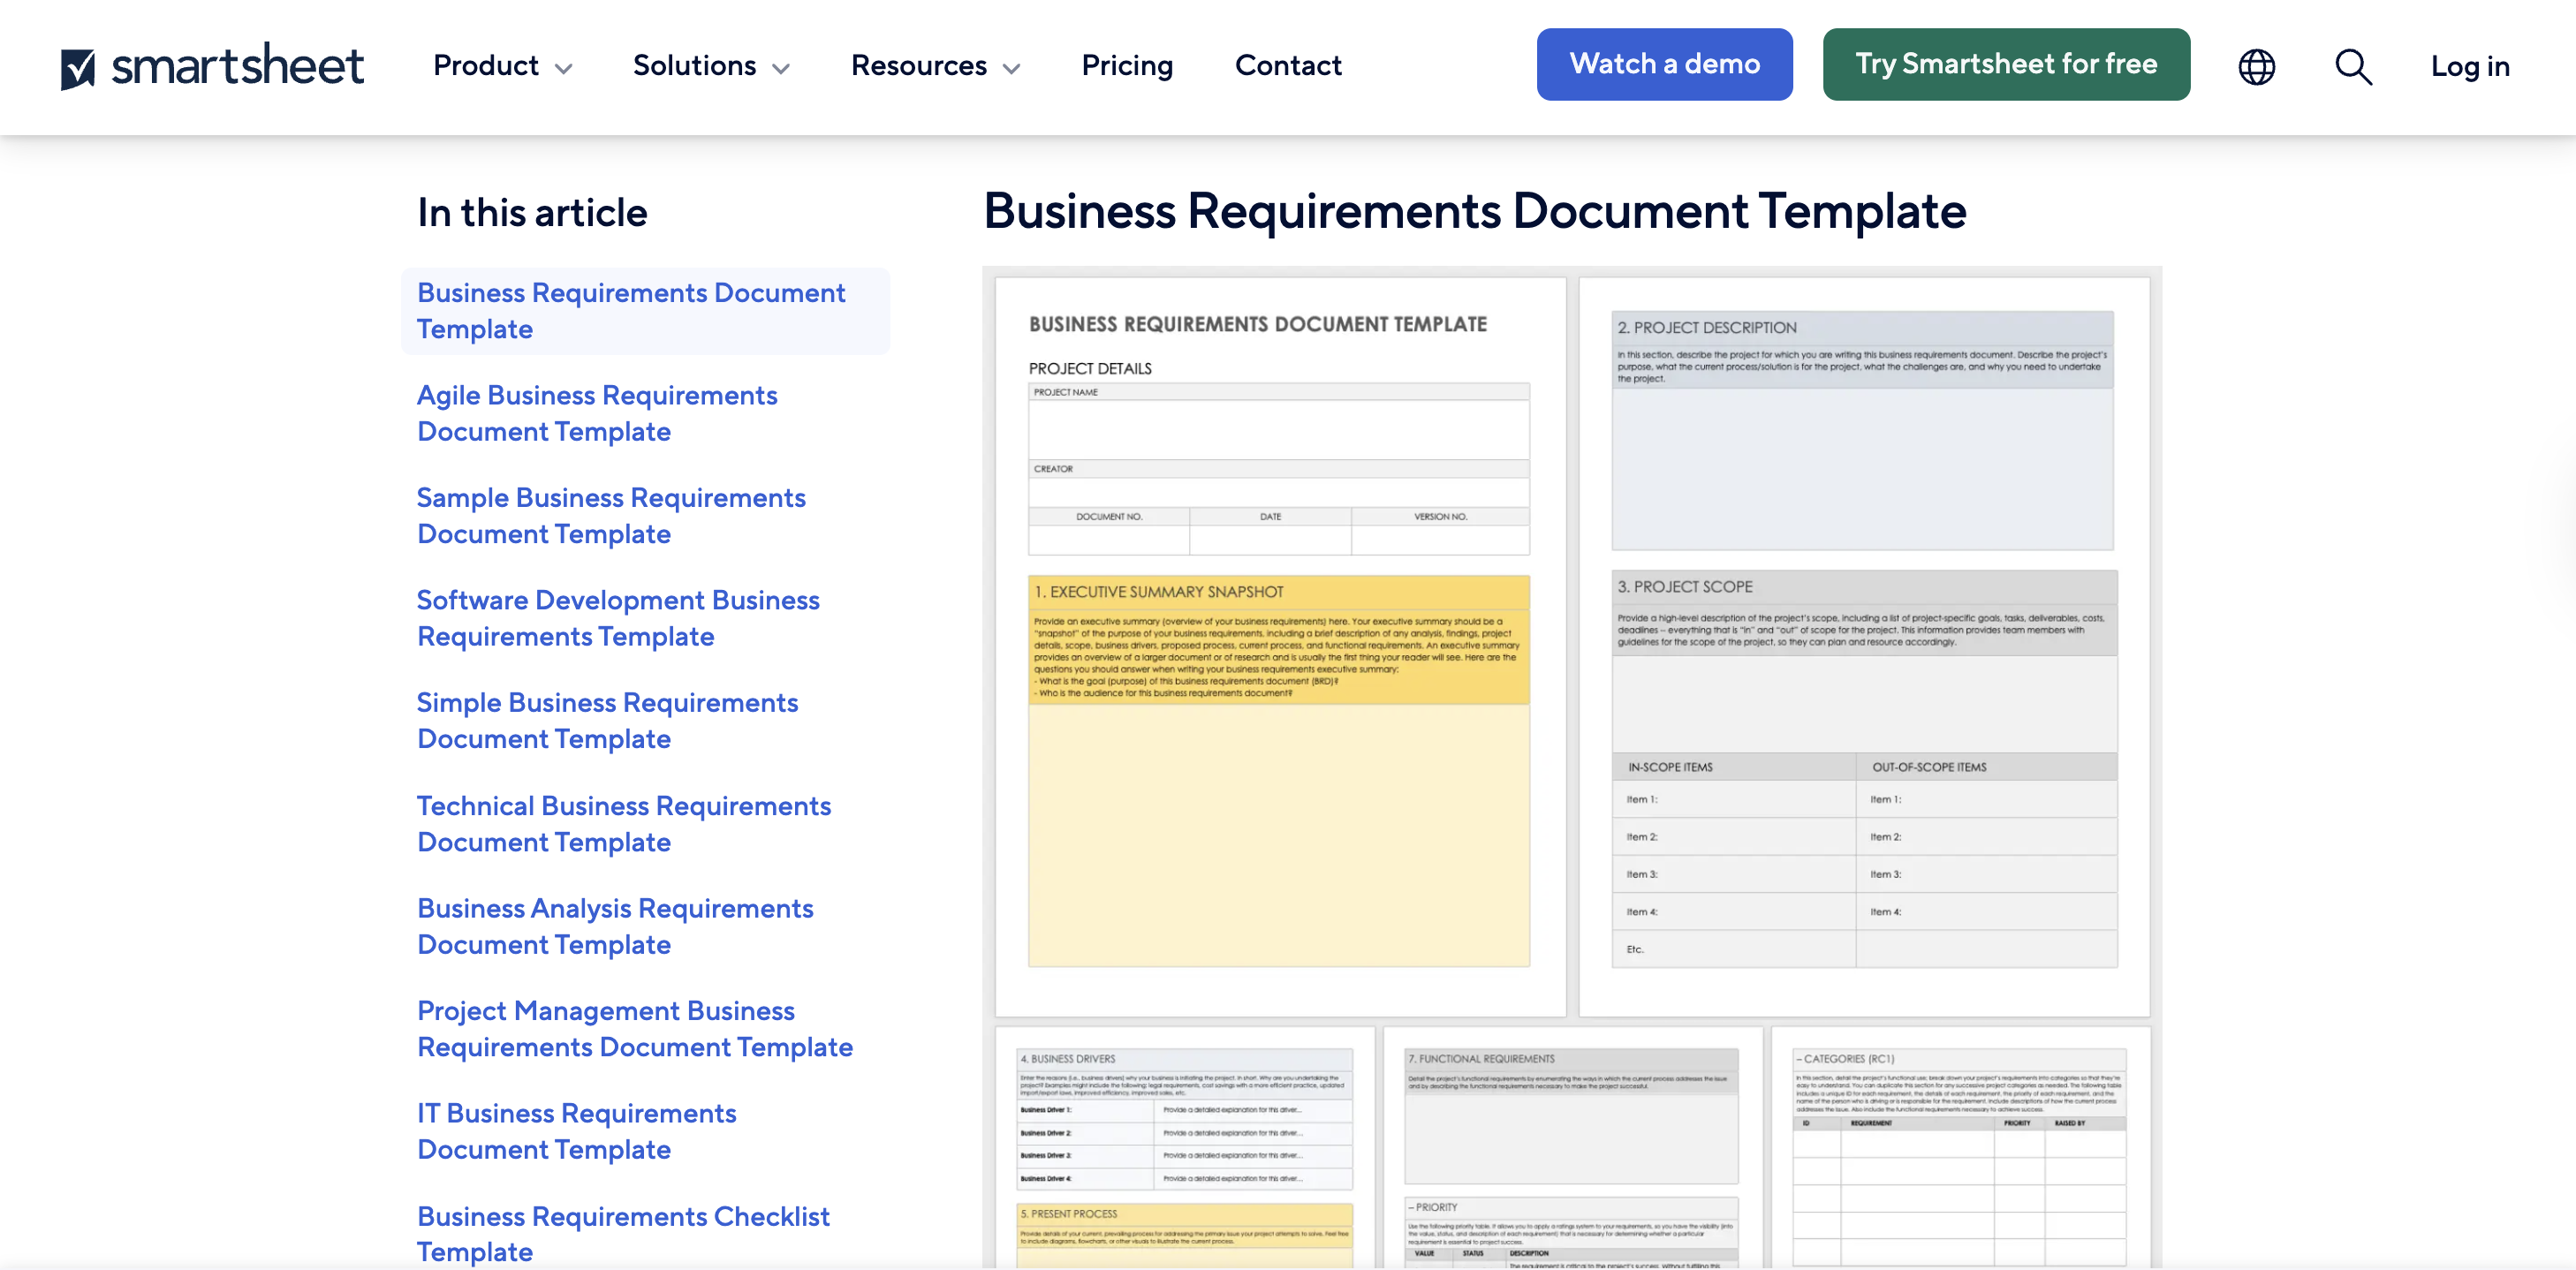
Task: Jump to Business Requirements Checklist Template
Action: point(623,1234)
